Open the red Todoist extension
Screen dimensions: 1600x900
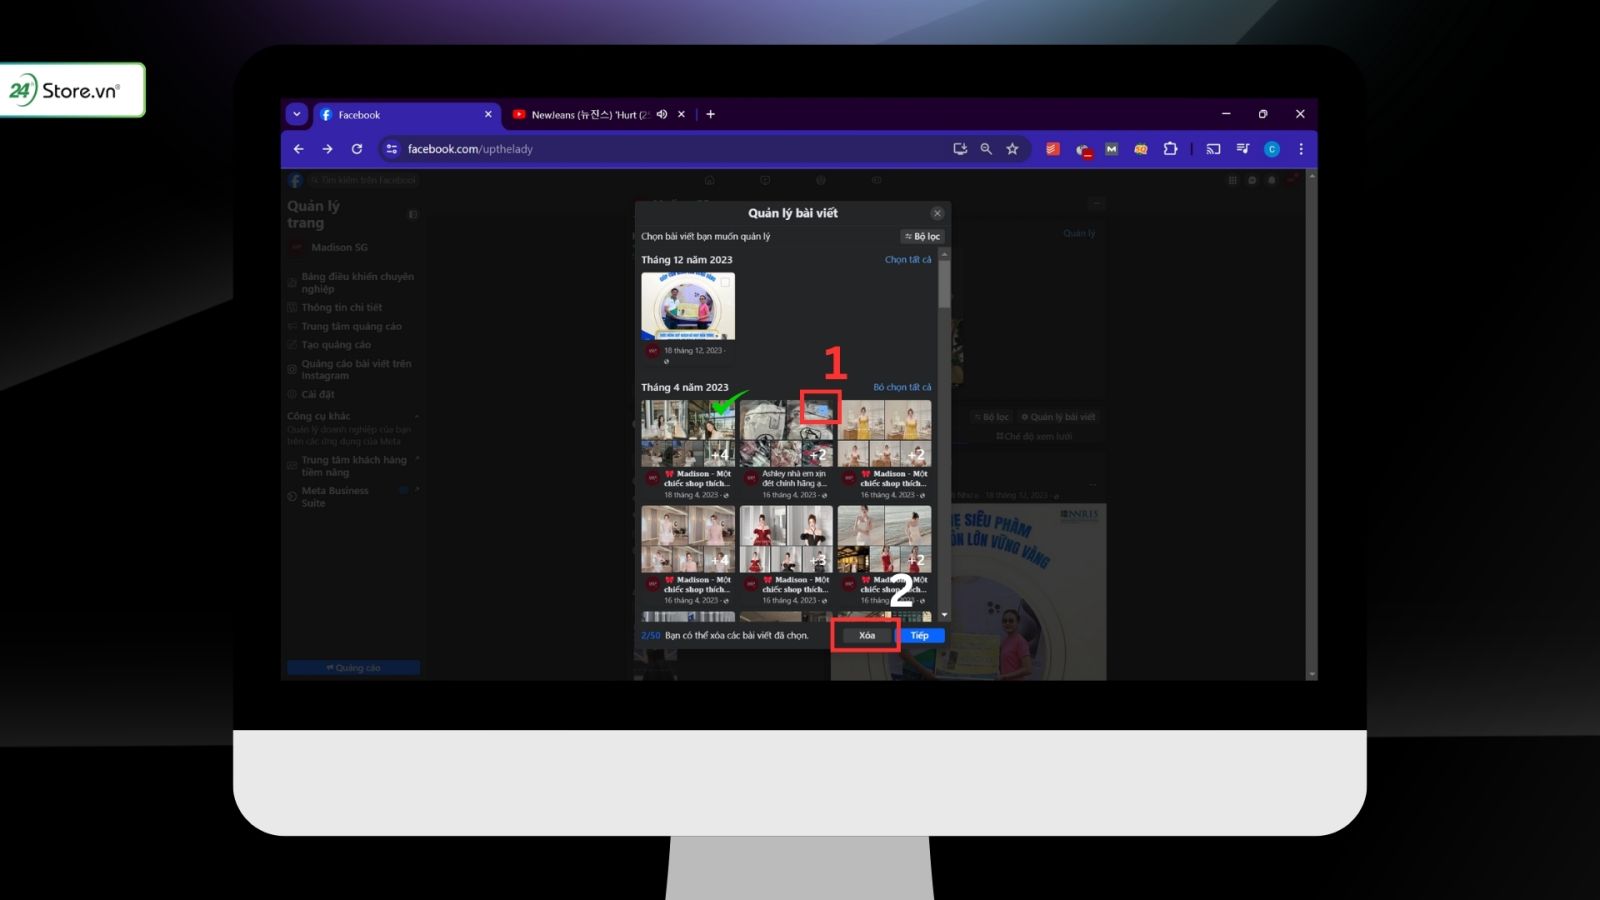(x=1053, y=149)
